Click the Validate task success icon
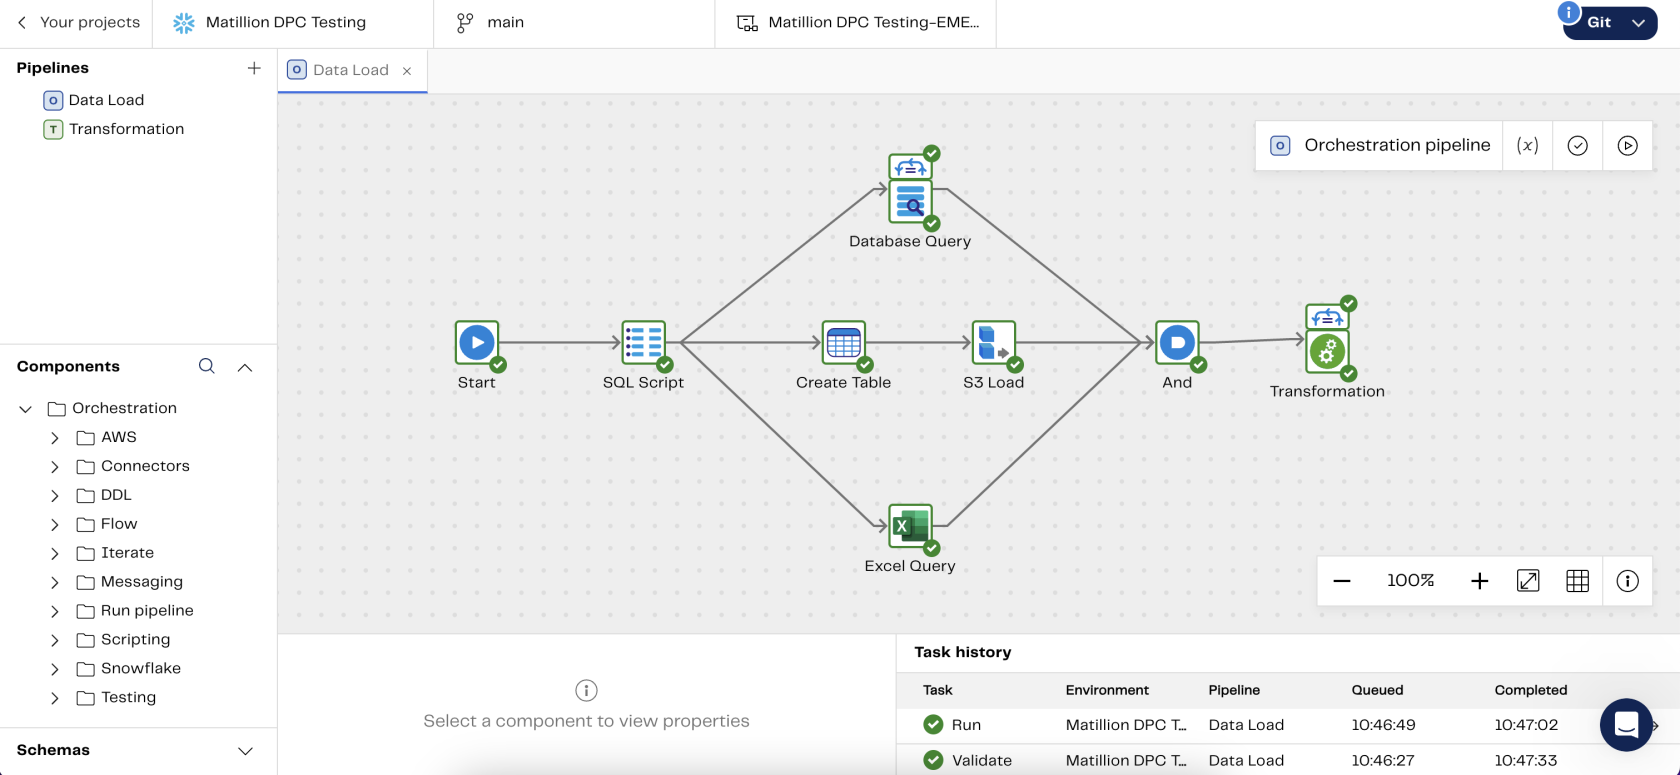Image resolution: width=1680 pixels, height=775 pixels. [933, 760]
